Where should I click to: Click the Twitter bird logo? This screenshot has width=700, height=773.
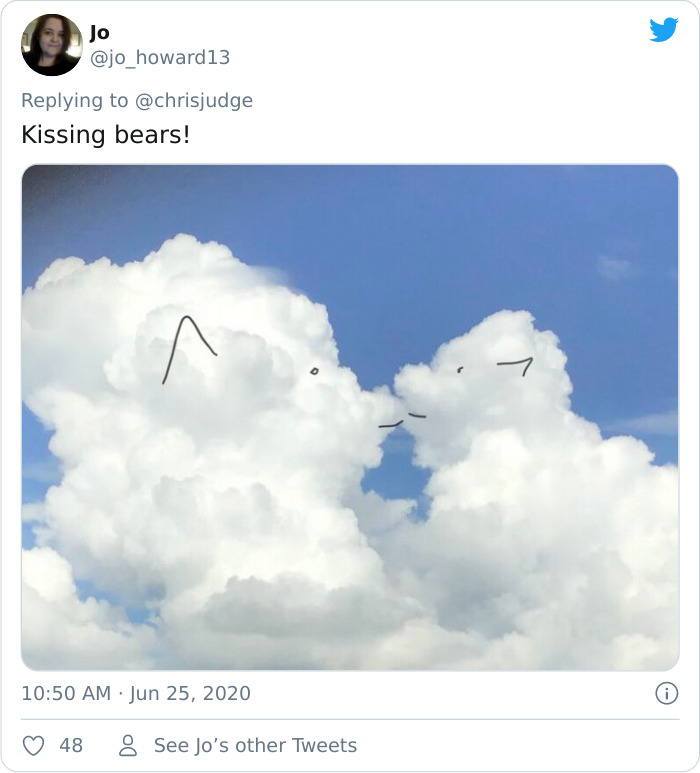663,30
